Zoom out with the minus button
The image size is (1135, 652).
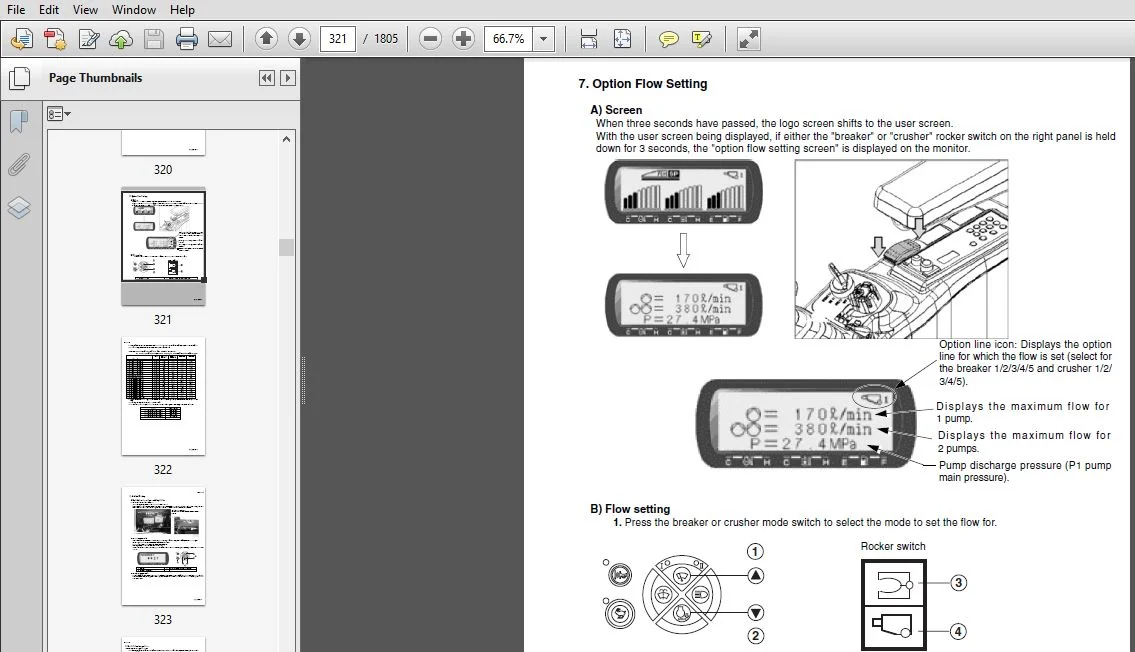point(430,38)
